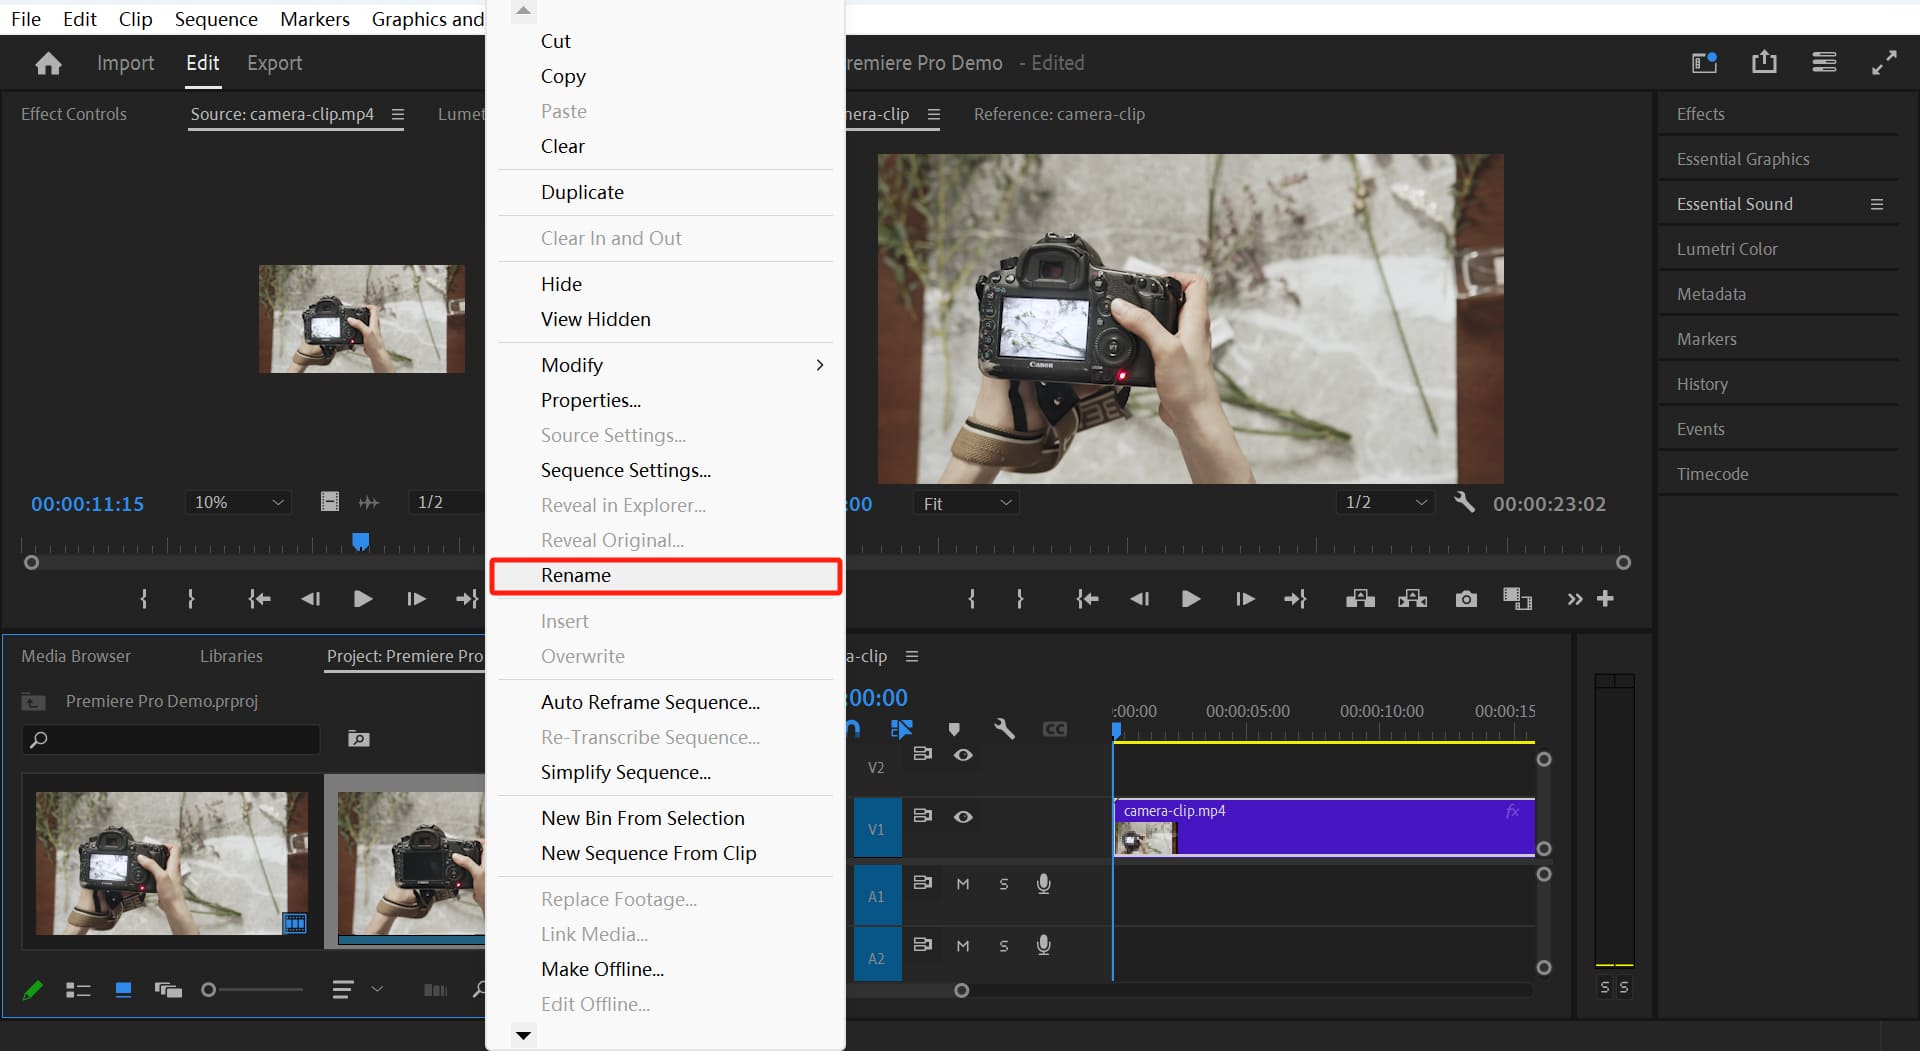Click the New Item plus icon

[x=1606, y=598]
